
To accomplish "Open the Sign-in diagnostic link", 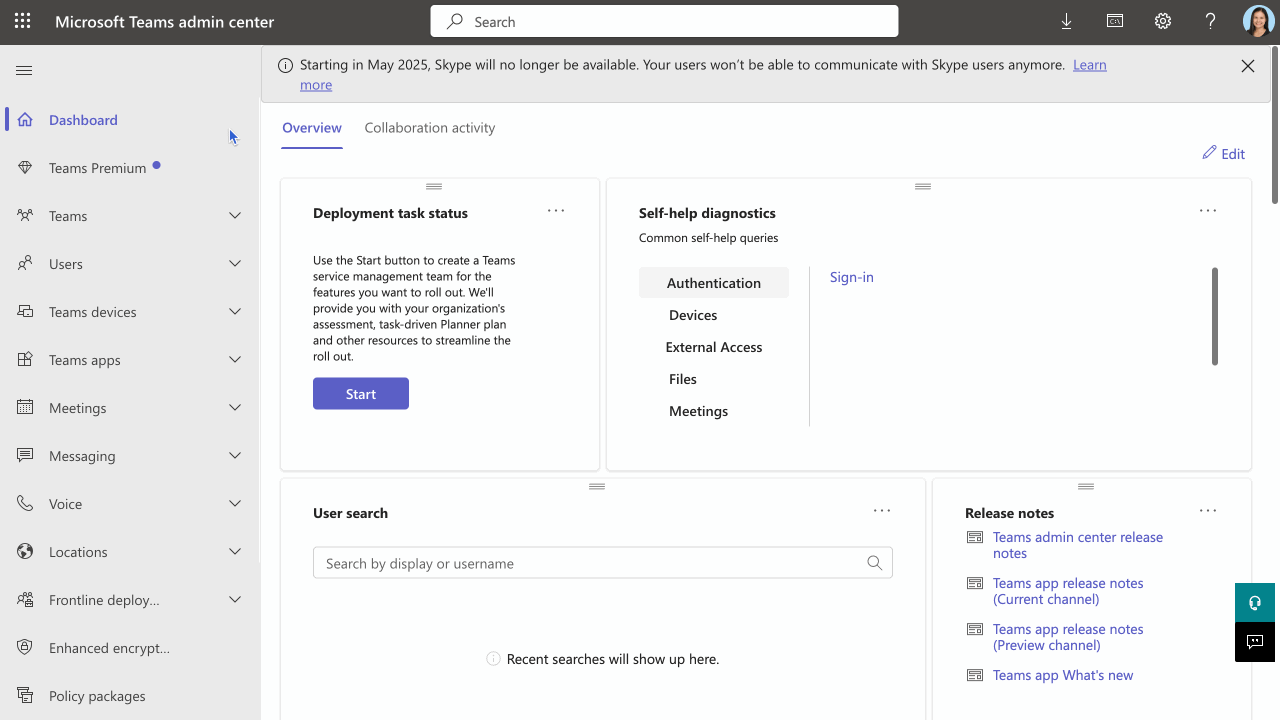I will (x=852, y=277).
